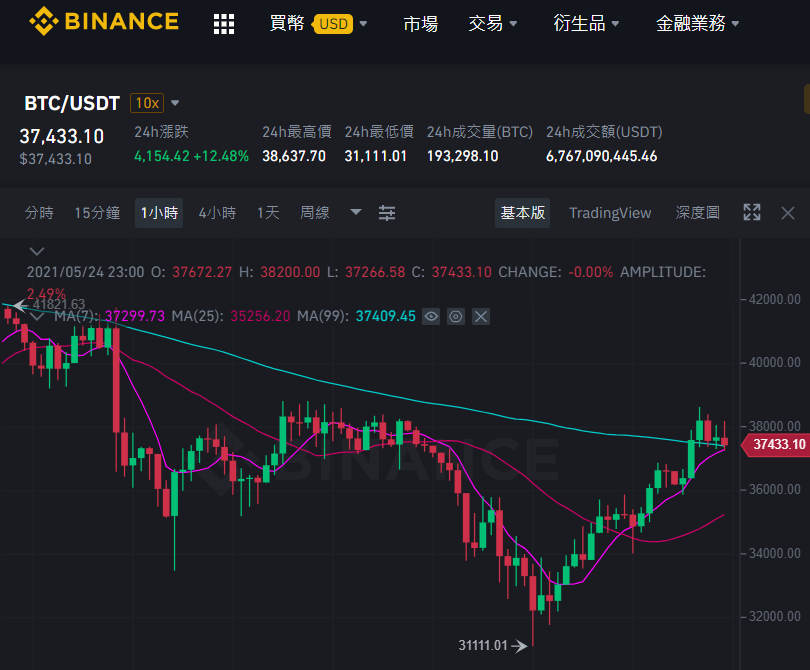
Task: Click the MA(99) value 37409.45
Action: point(385,316)
